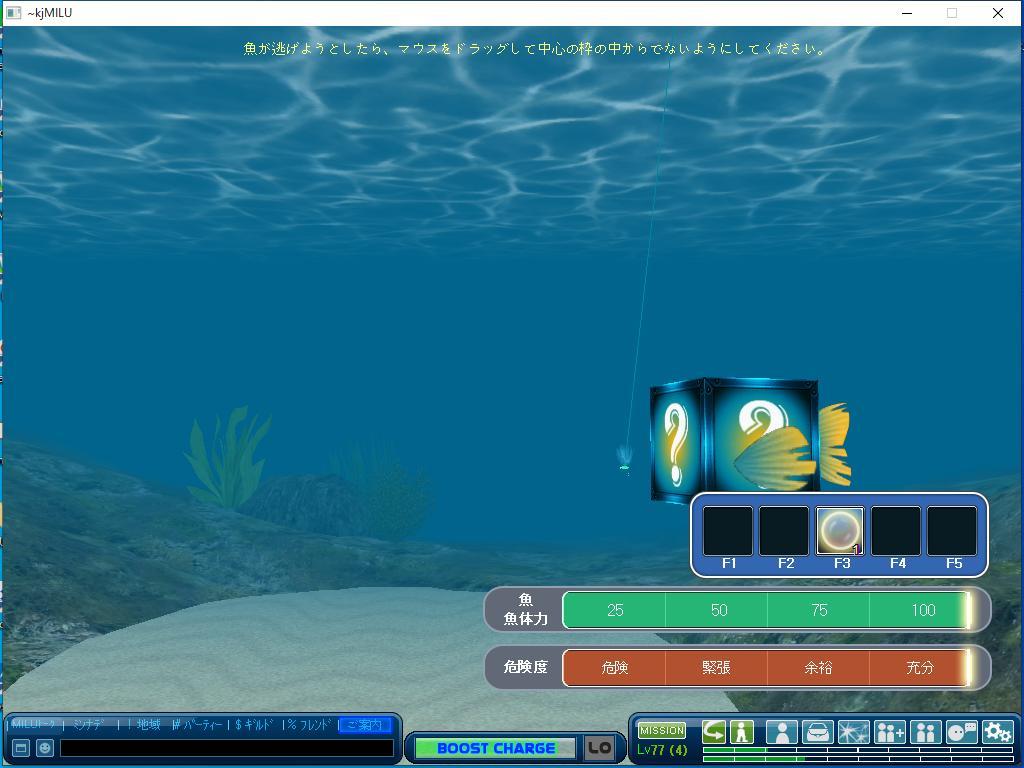Open the gears settings icon
1024x768 pixels.
[x=997, y=732]
